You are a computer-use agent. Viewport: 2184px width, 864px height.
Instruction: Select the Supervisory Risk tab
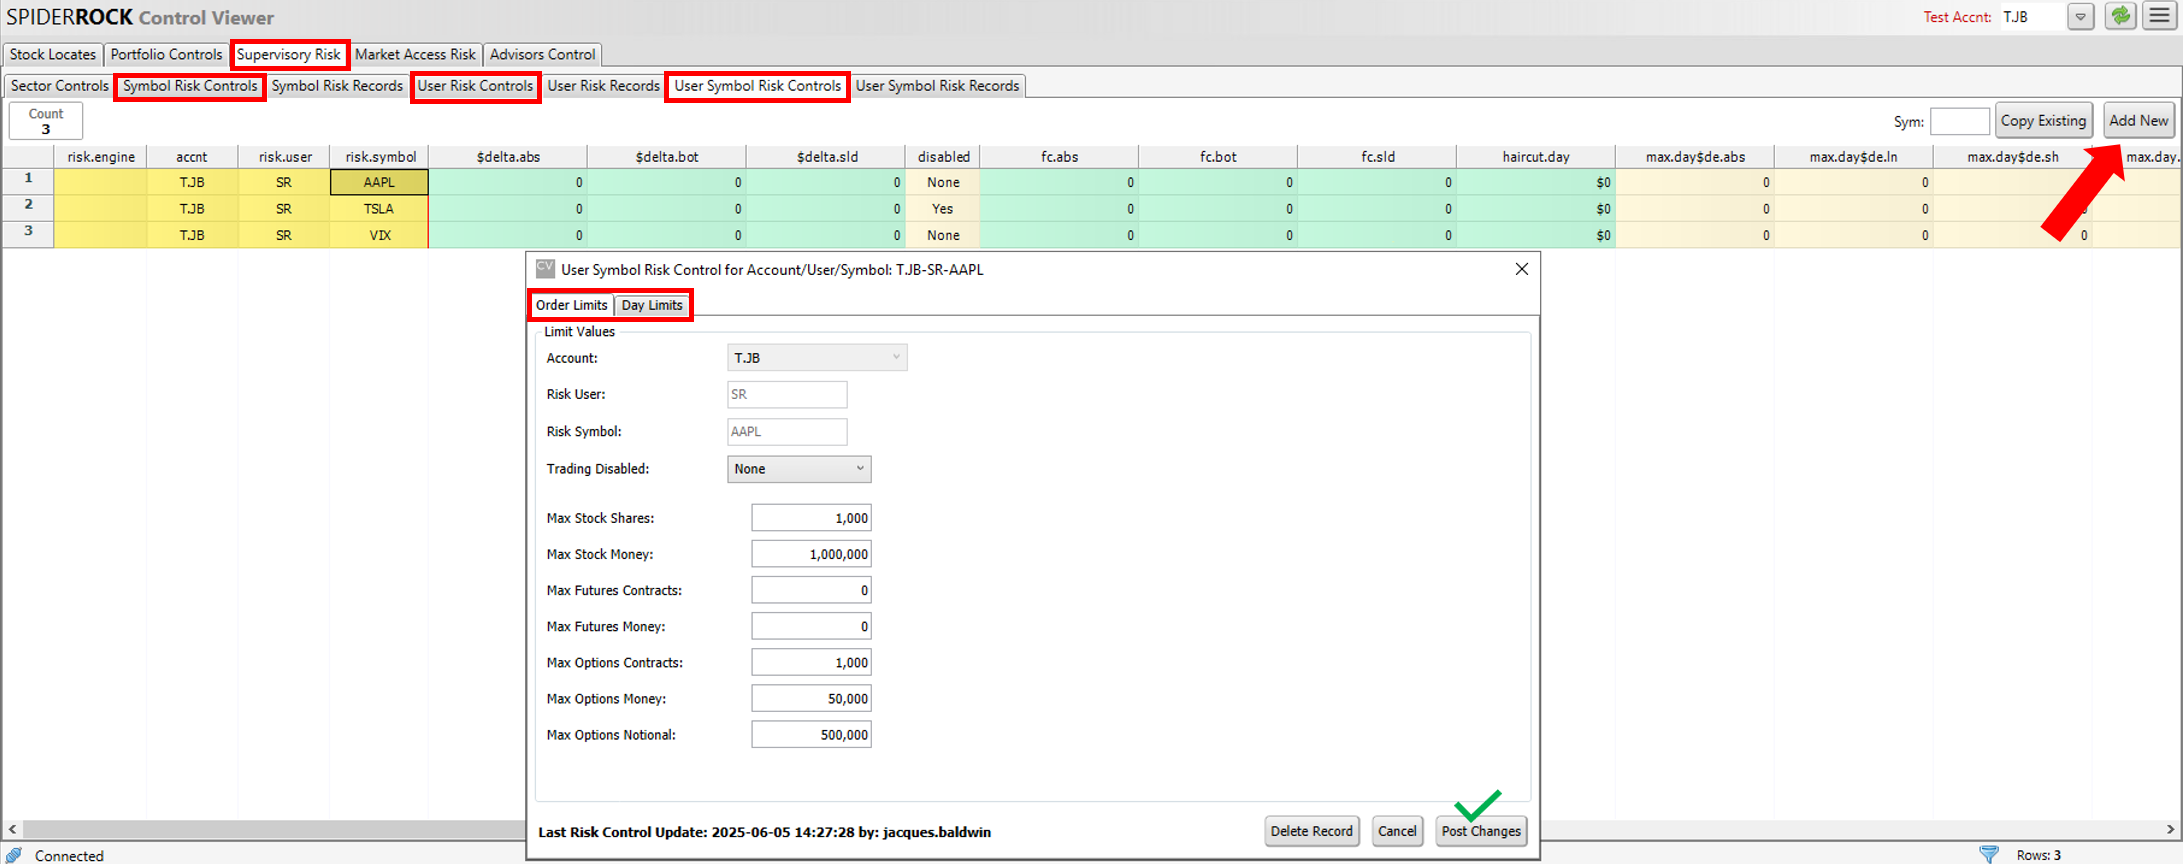[x=289, y=54]
